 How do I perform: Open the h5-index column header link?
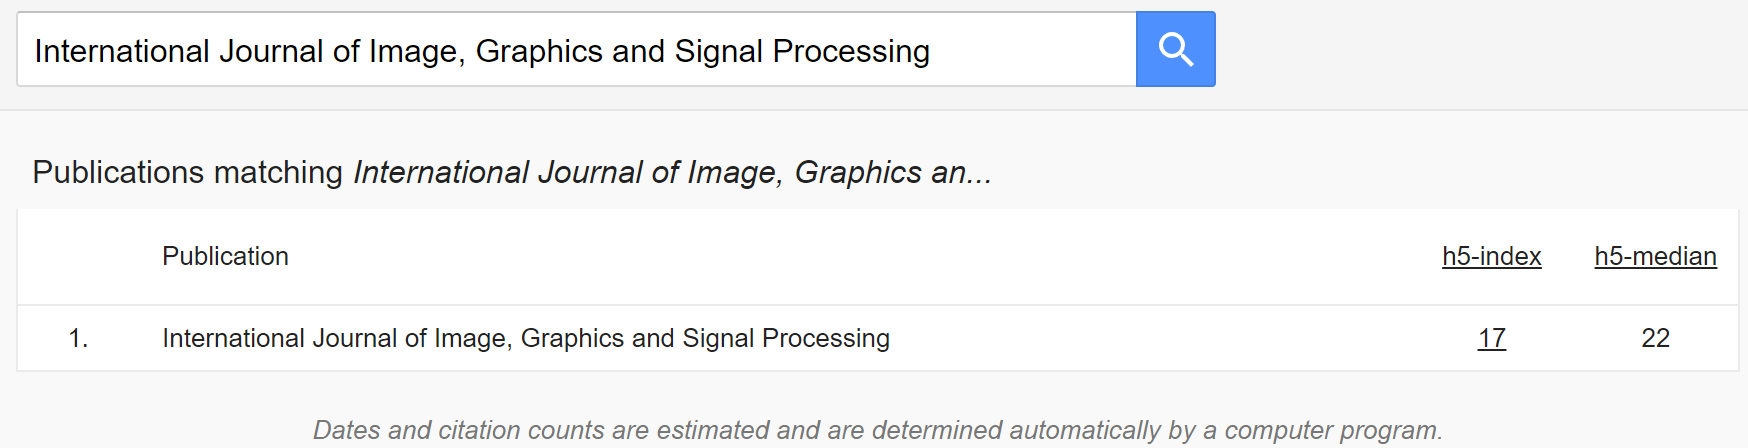tap(1491, 256)
